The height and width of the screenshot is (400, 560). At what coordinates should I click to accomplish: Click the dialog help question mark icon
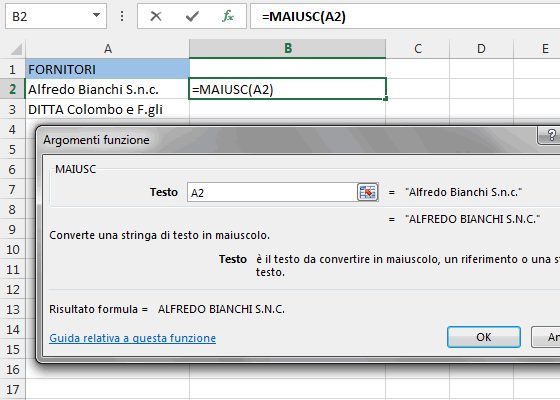click(551, 135)
